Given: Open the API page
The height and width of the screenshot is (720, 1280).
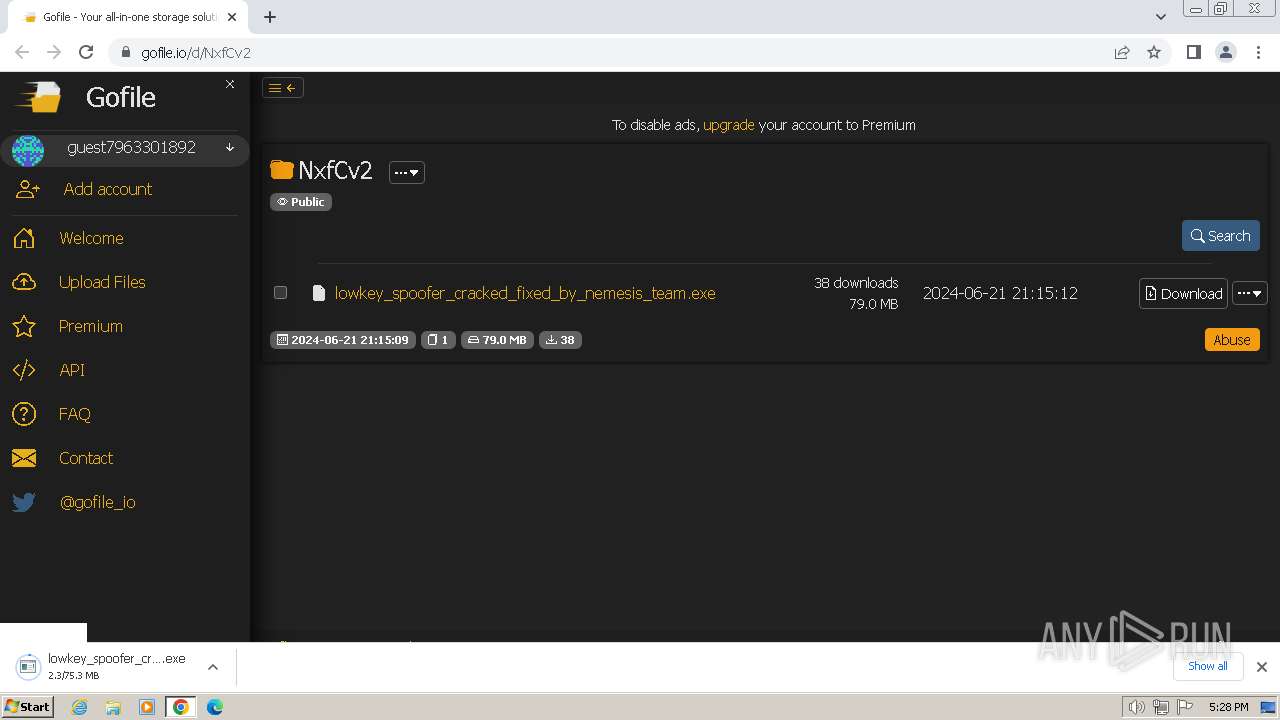Looking at the screenshot, I should 72,370.
